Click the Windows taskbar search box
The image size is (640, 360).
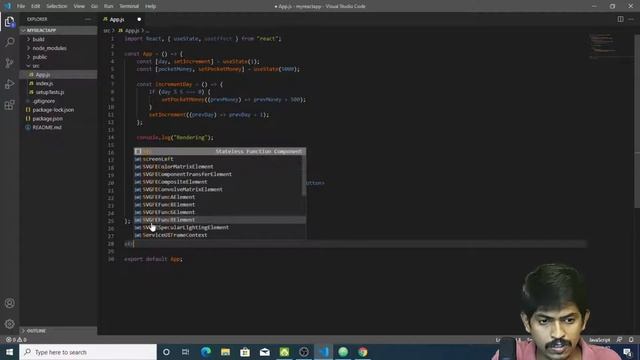point(88,352)
